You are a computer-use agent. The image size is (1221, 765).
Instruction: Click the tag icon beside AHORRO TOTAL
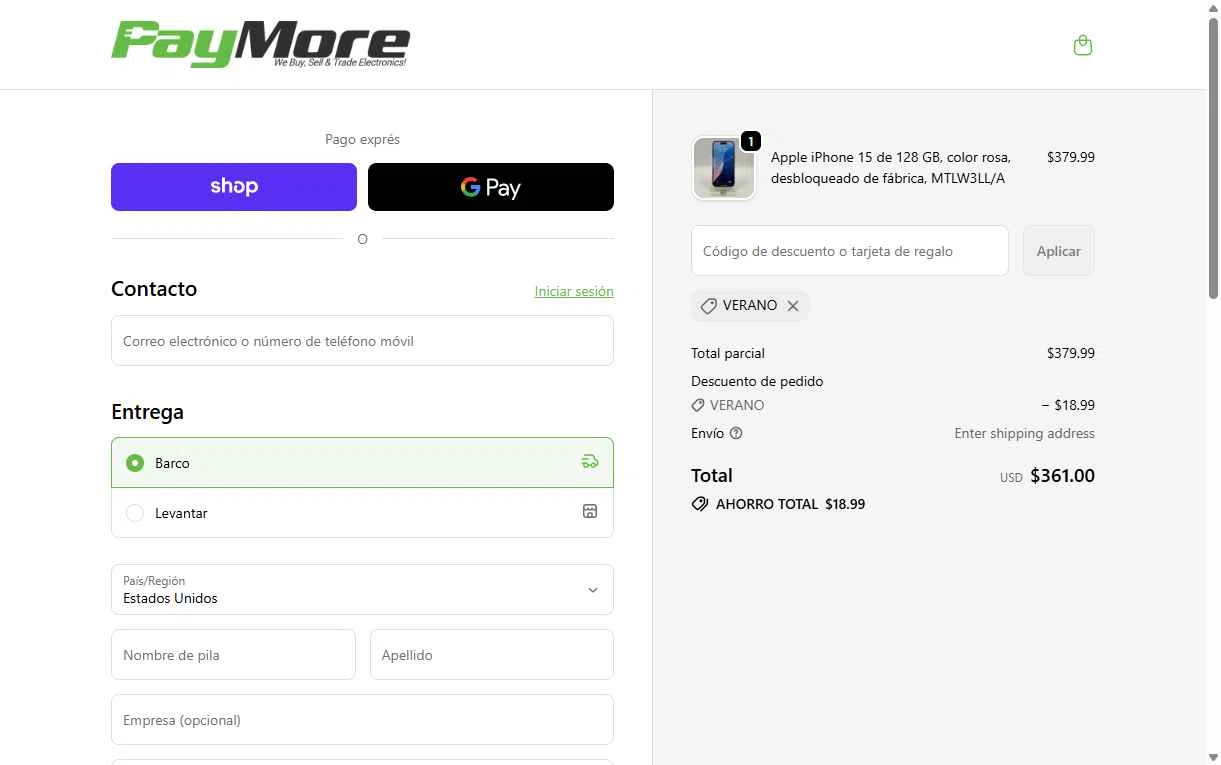pyautogui.click(x=700, y=504)
